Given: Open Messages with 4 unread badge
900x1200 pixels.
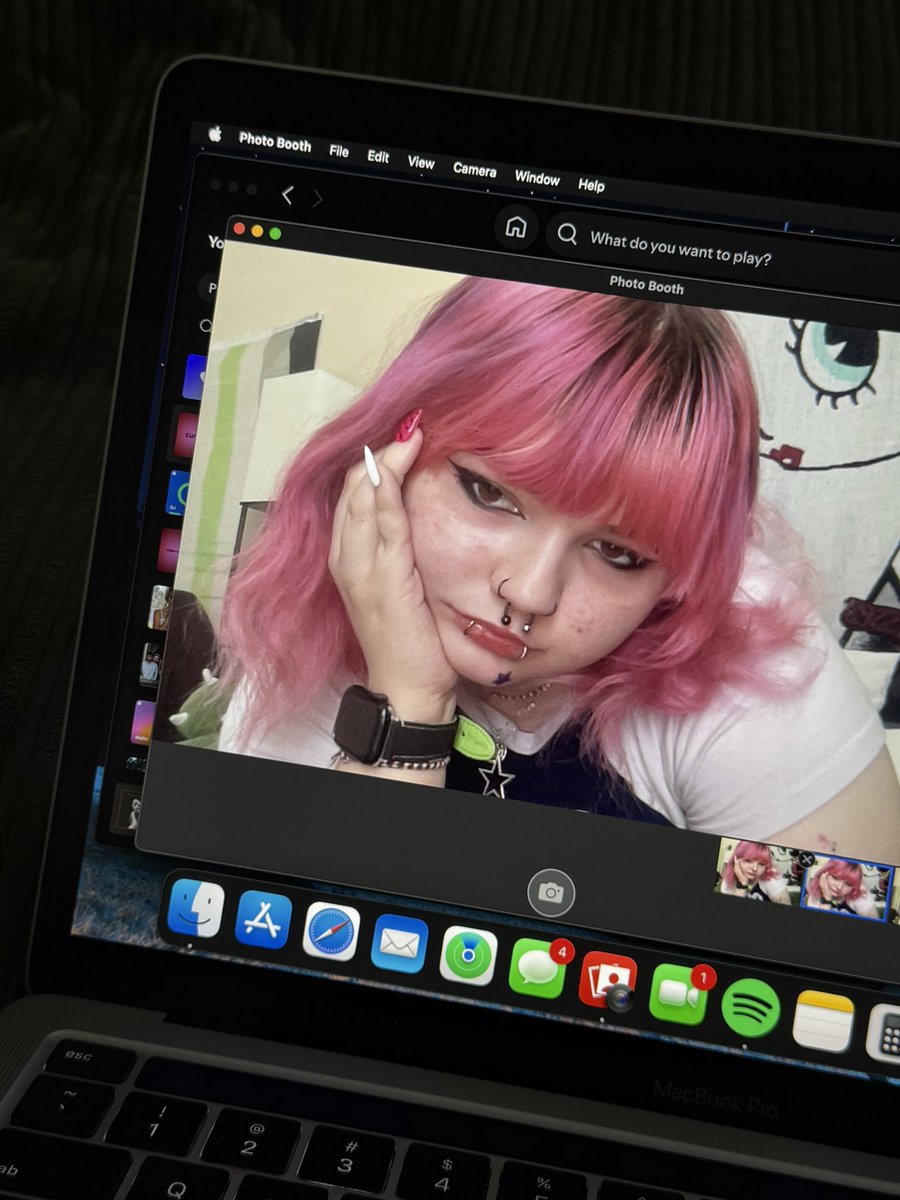Looking at the screenshot, I should click(537, 968).
